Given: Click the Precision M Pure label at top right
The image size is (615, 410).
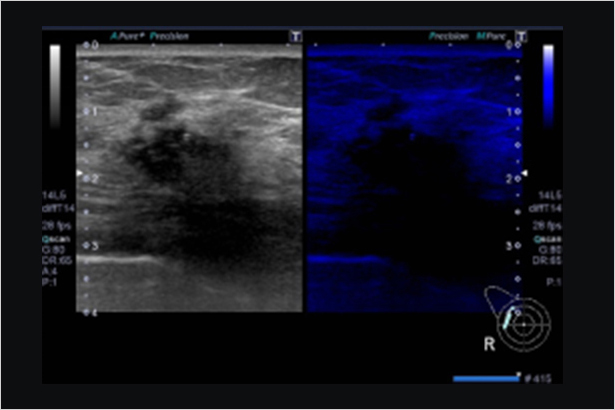Looking at the screenshot, I should [461, 37].
